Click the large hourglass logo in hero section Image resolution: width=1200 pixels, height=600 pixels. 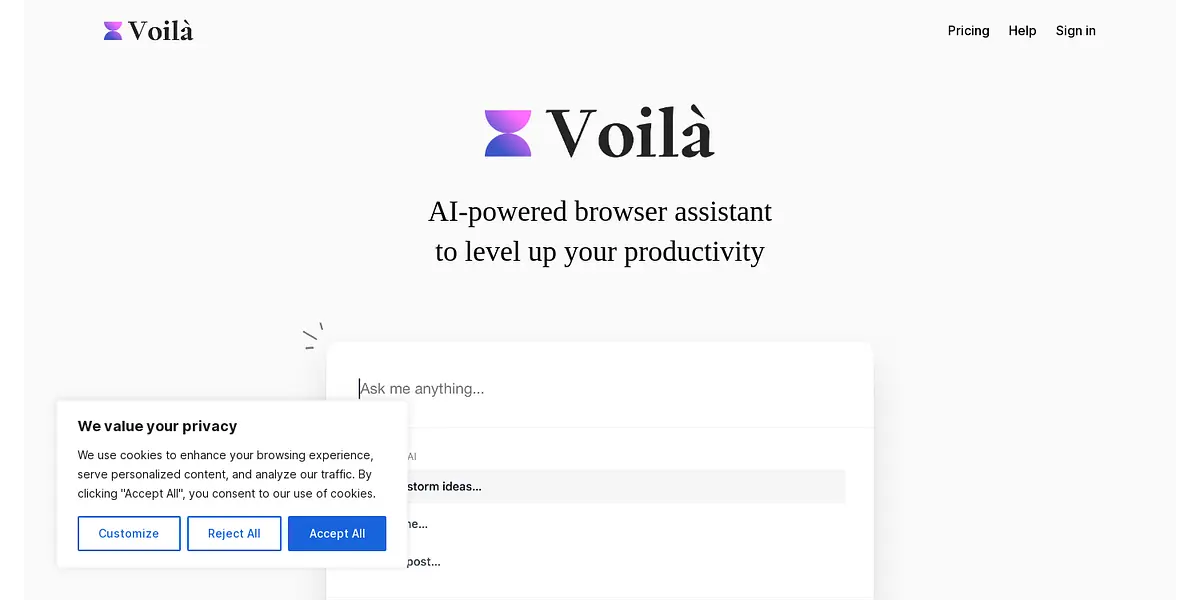coord(508,133)
